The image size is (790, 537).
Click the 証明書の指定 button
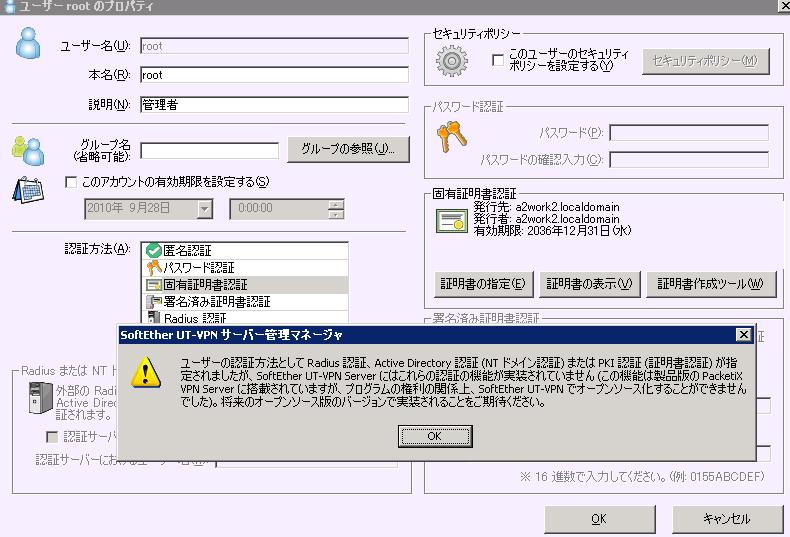[483, 284]
